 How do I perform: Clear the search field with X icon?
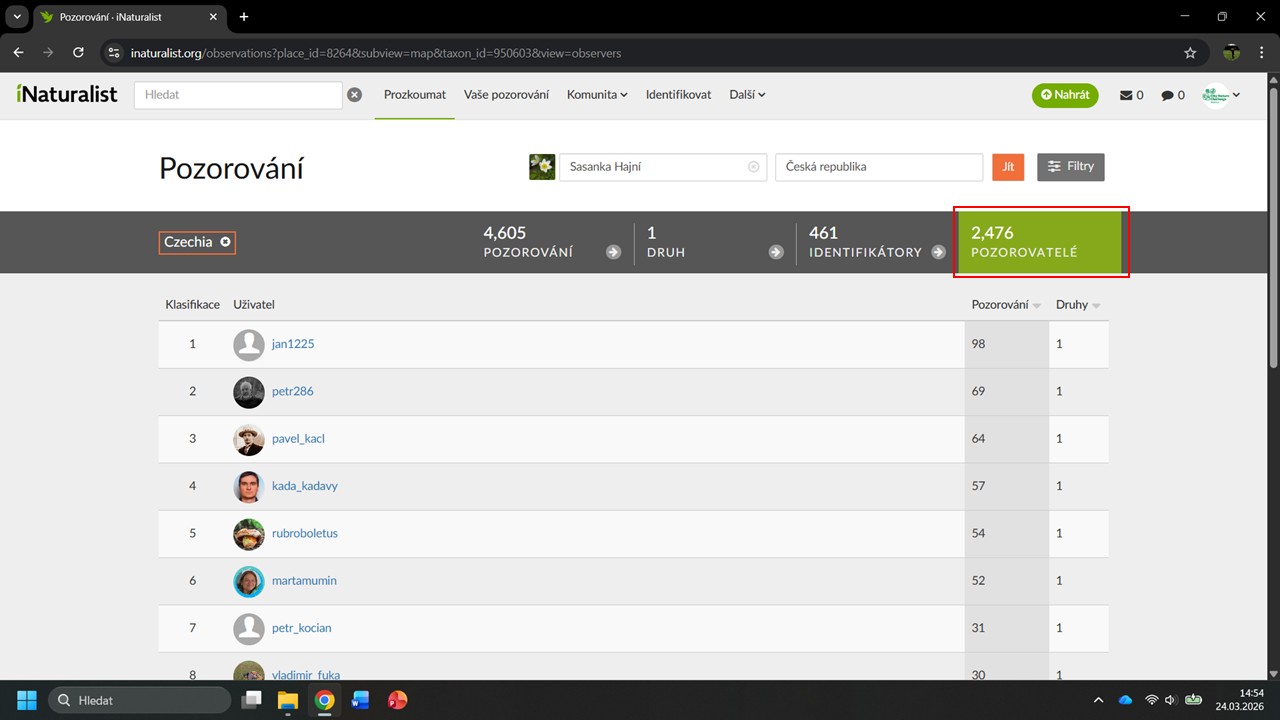(354, 95)
